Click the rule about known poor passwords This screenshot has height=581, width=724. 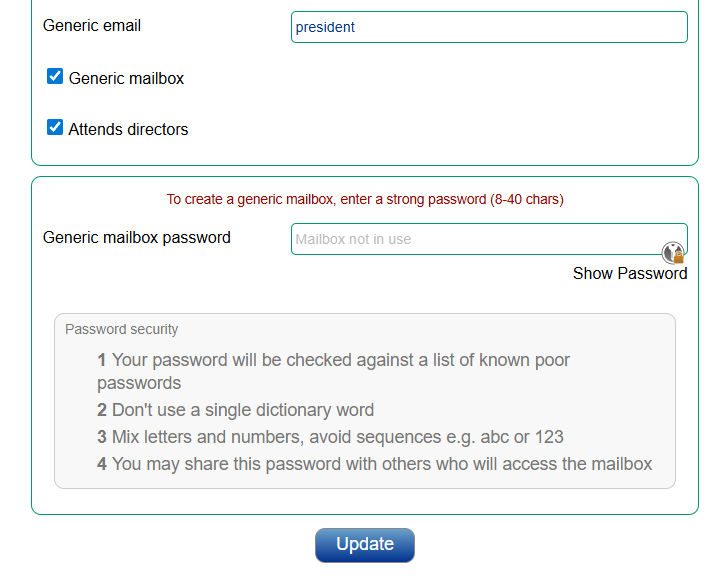[333, 371]
